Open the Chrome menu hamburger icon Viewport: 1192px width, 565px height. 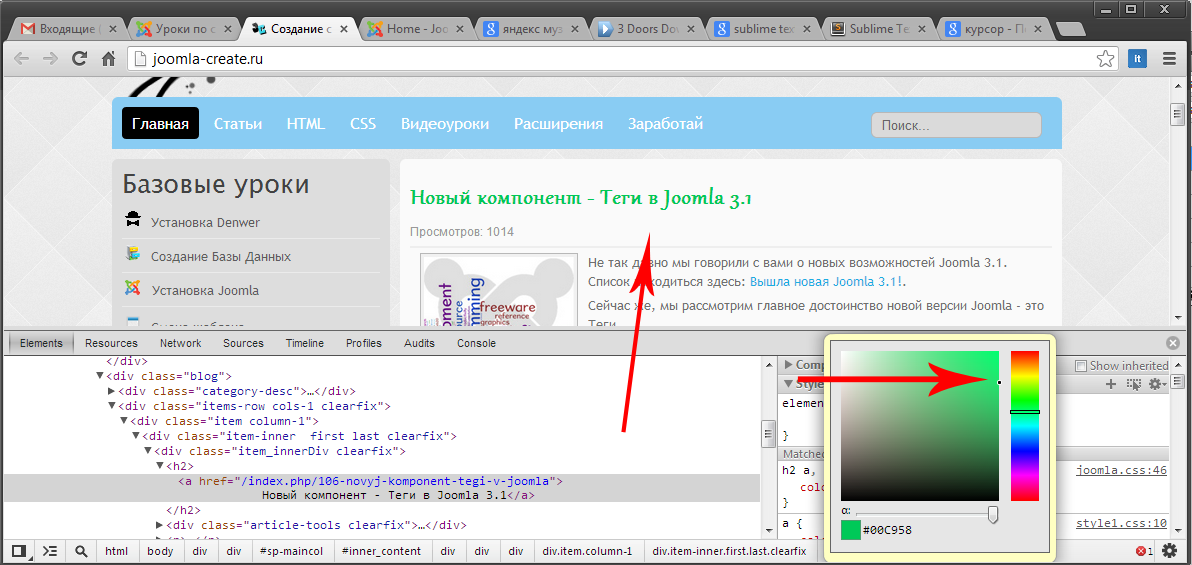1168,59
